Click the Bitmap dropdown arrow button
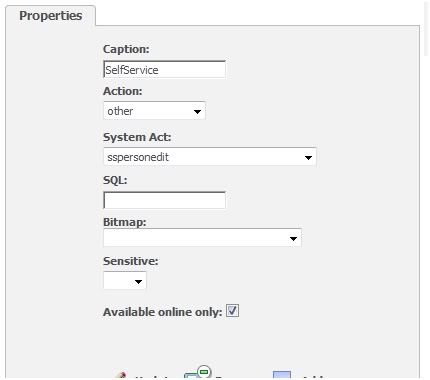The width and height of the screenshot is (430, 380). pyautogui.click(x=293, y=238)
